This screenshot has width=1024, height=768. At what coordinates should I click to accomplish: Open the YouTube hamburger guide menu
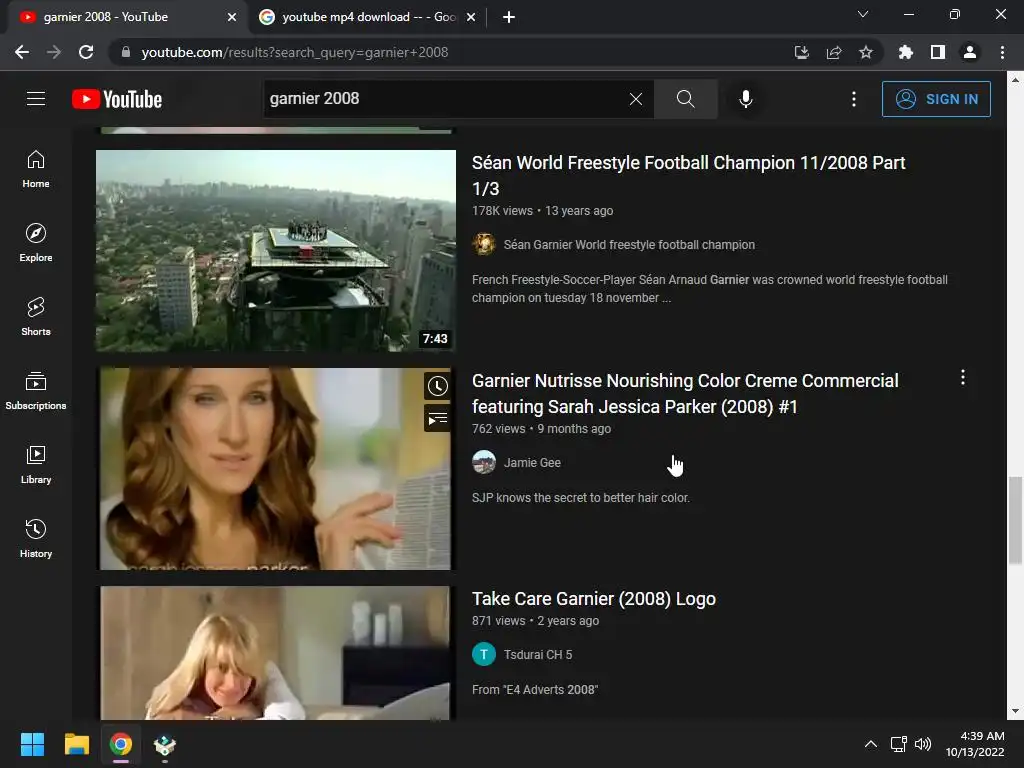pos(36,99)
